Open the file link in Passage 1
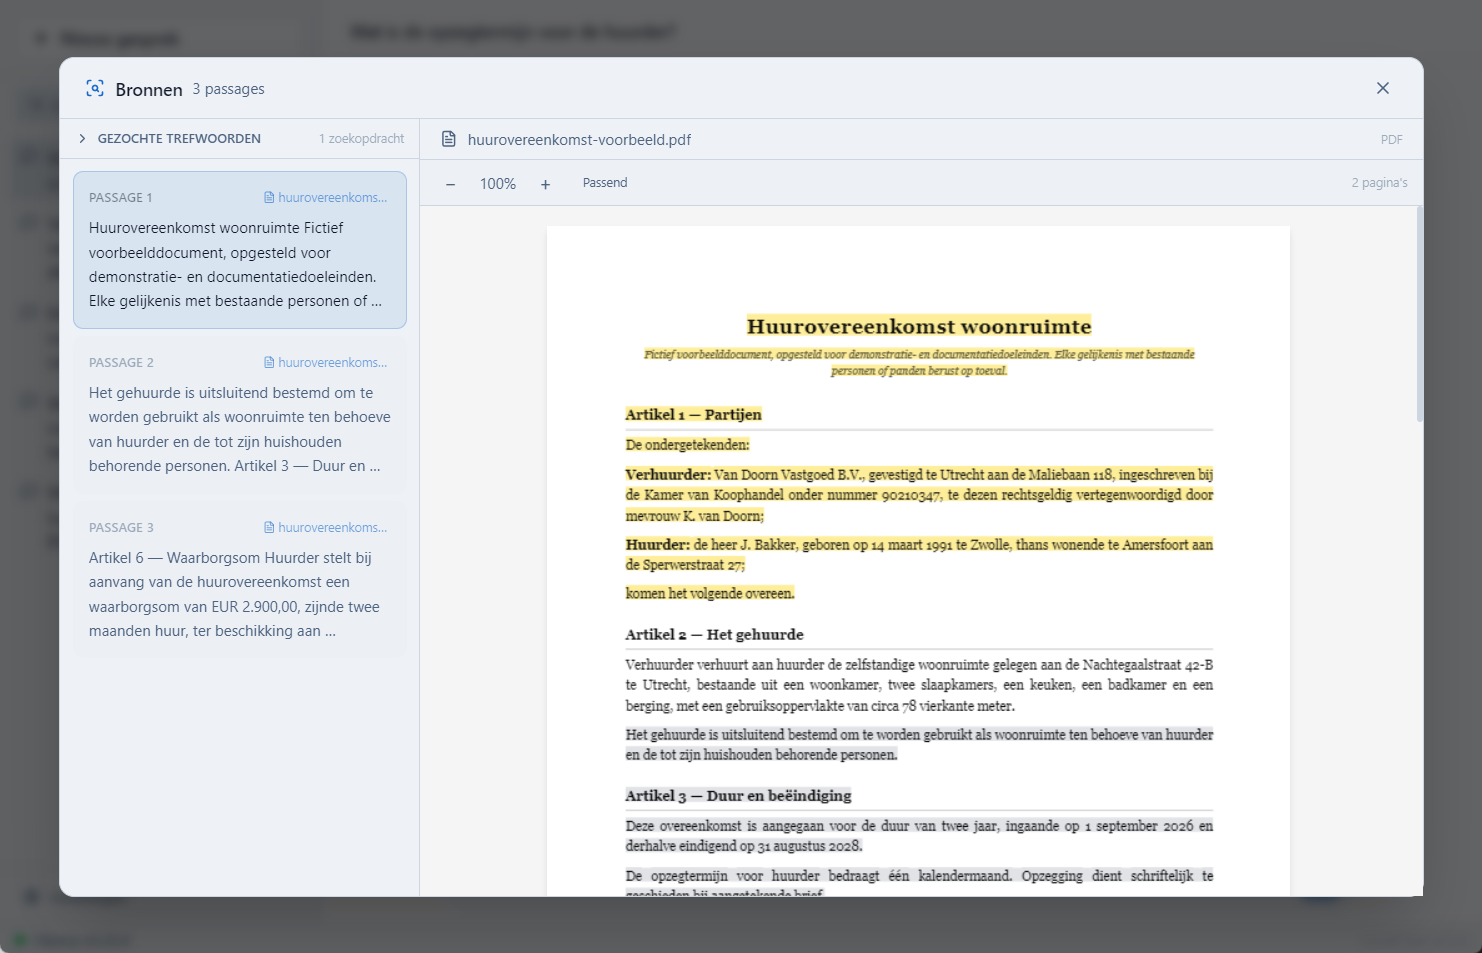Image resolution: width=1482 pixels, height=953 pixels. 326,198
